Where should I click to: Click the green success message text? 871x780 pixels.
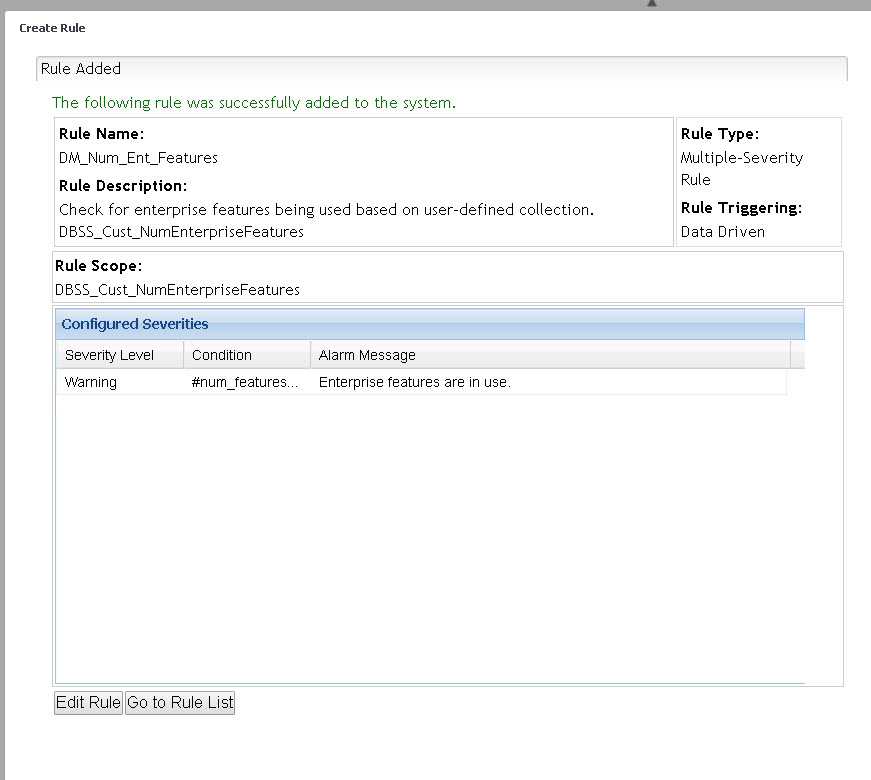[x=254, y=102]
